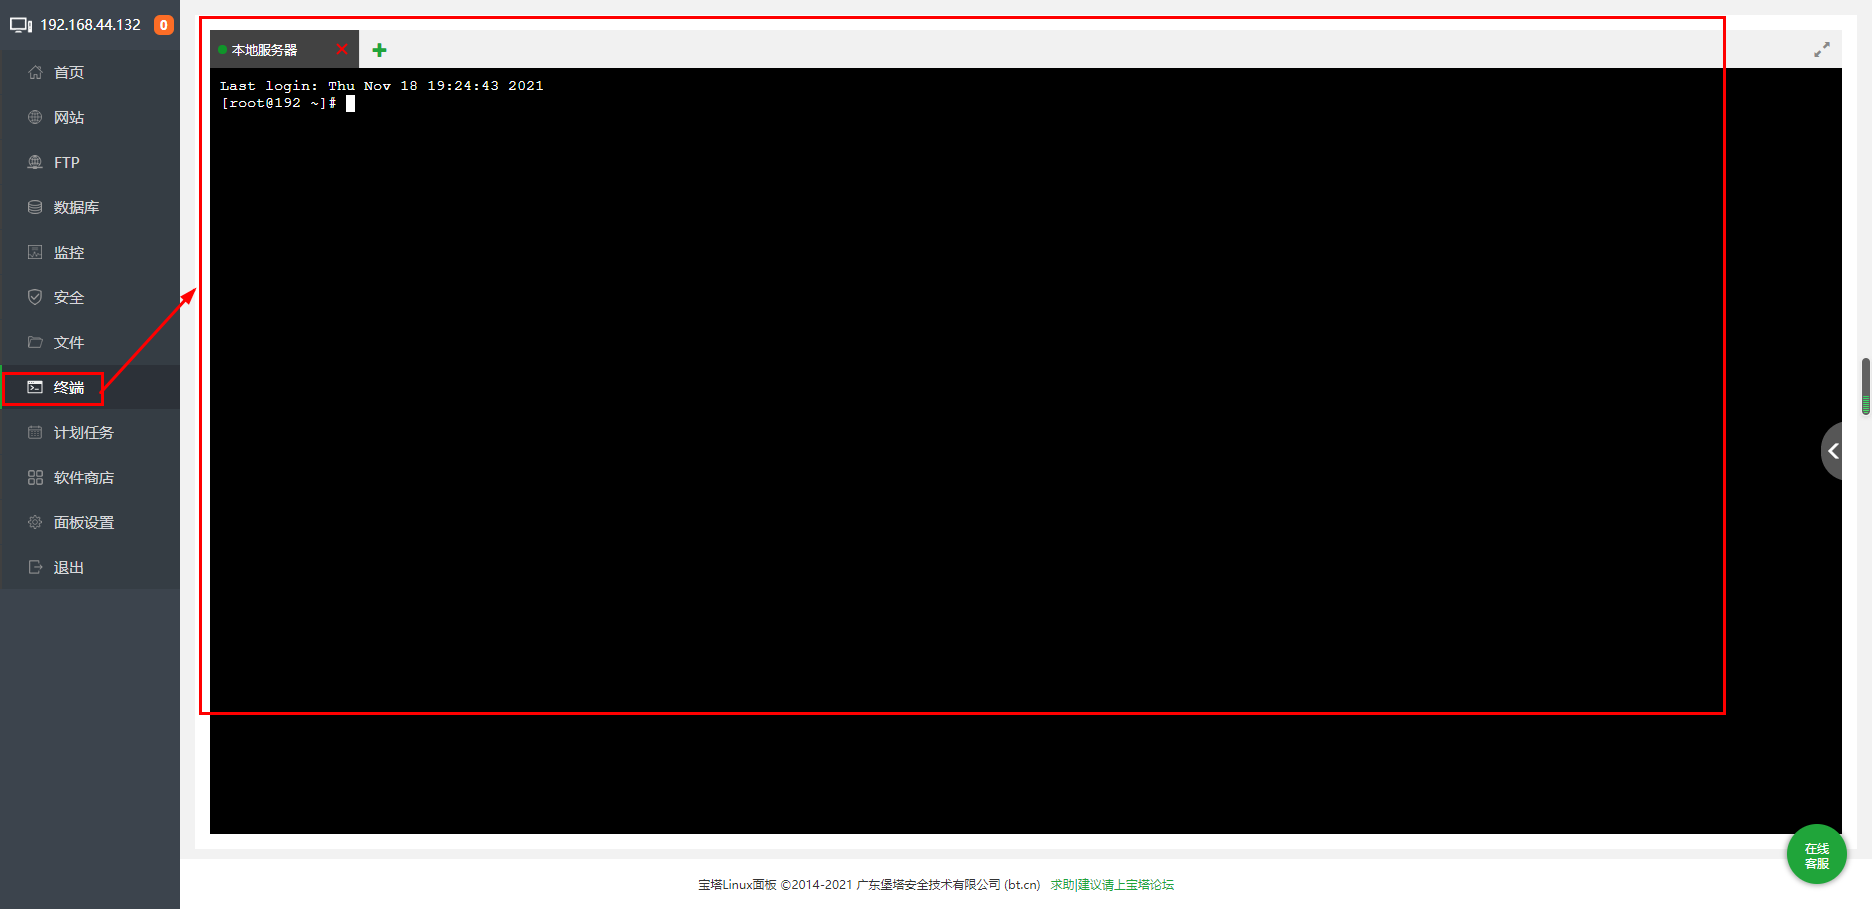Click the folder icon beside 文件
Image resolution: width=1872 pixels, height=909 pixels.
(x=35, y=342)
